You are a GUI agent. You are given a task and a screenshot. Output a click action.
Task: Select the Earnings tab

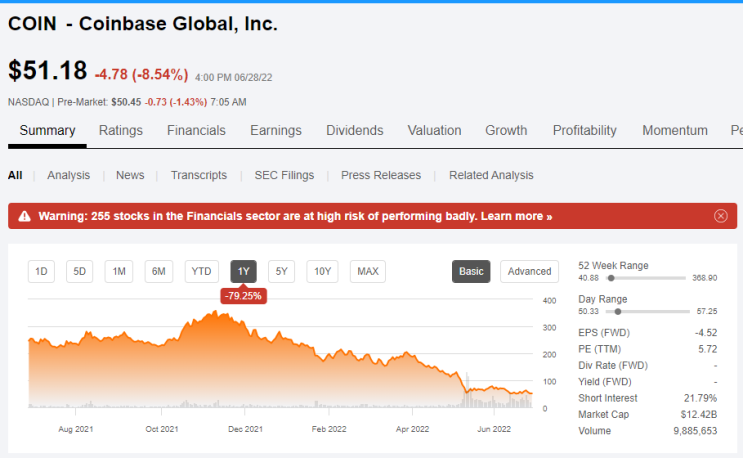click(276, 130)
